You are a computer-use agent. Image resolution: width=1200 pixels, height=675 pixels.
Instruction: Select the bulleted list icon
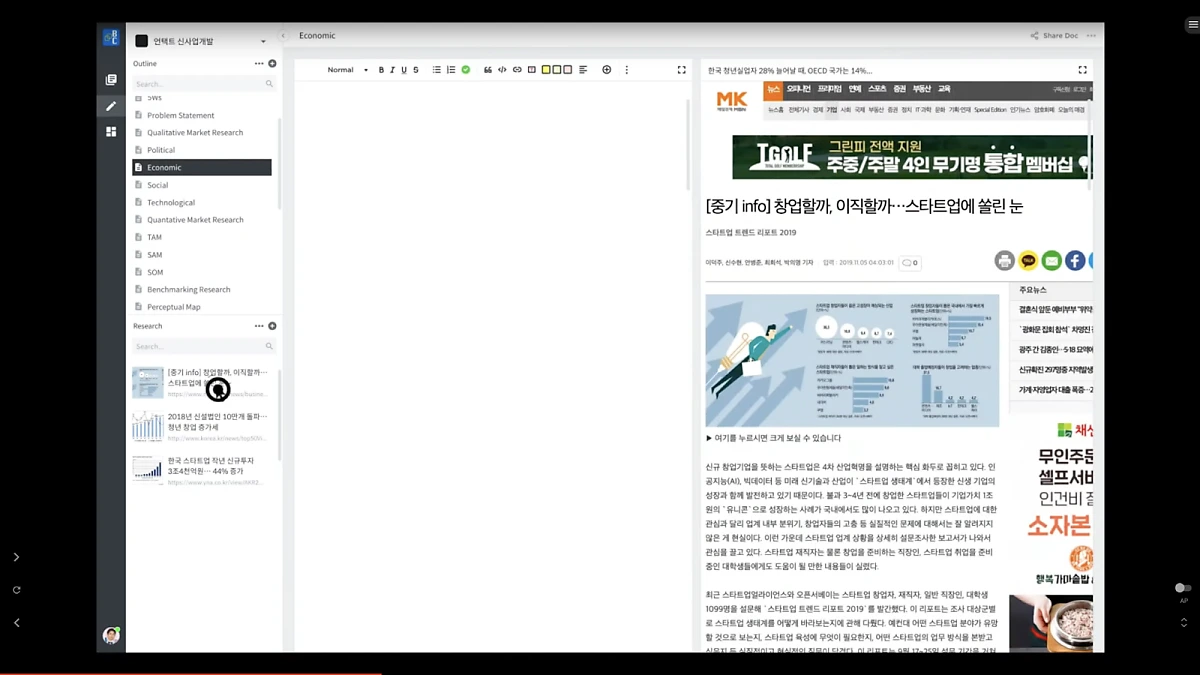pyautogui.click(x=436, y=69)
